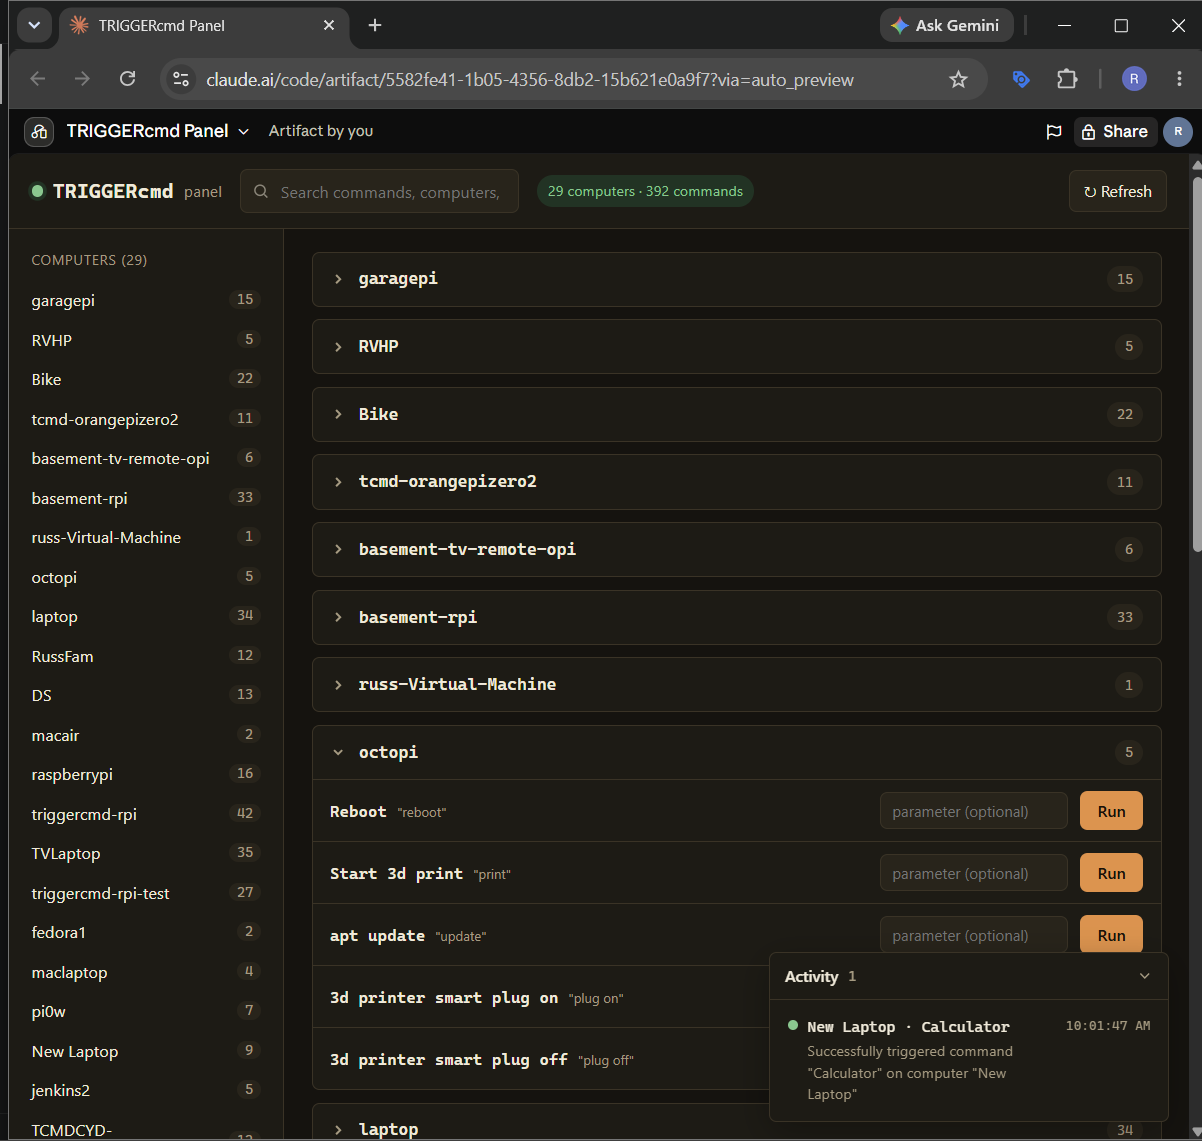This screenshot has width=1202, height=1141.
Task: Click the New Laptop Calculator activity entry
Action: point(969,1060)
